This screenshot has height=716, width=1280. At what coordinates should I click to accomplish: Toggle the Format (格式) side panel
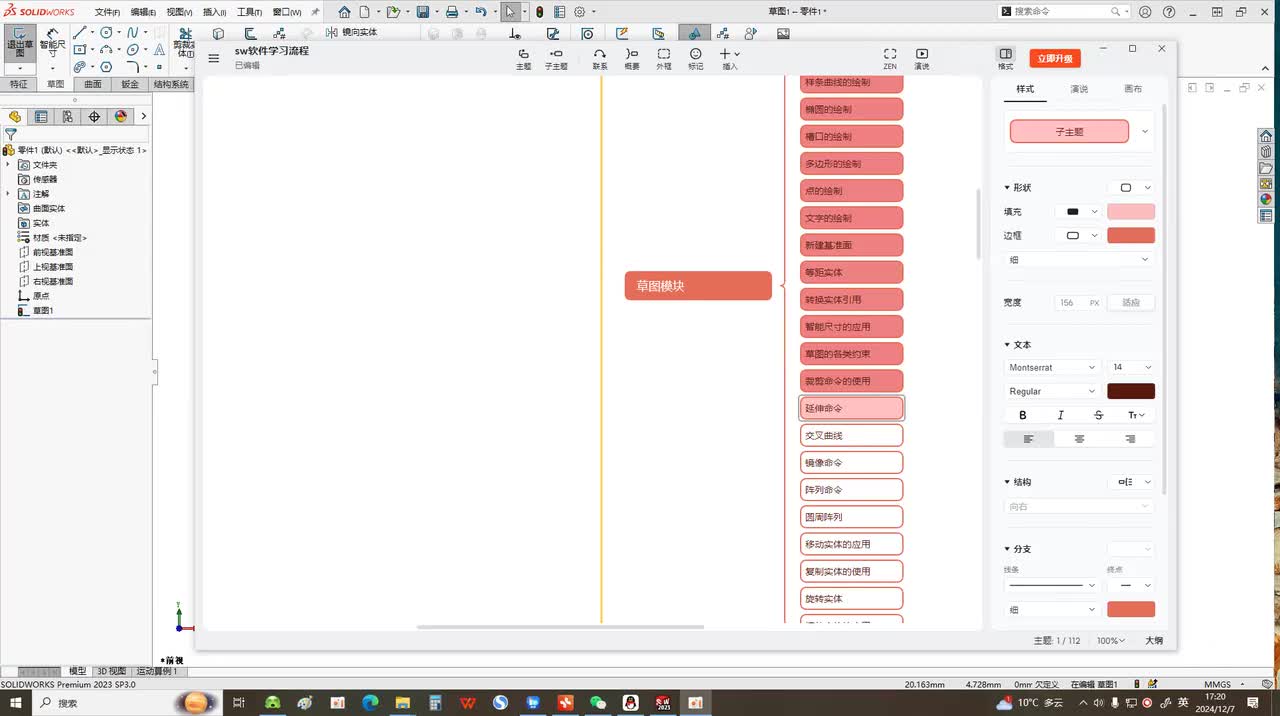pos(1005,58)
